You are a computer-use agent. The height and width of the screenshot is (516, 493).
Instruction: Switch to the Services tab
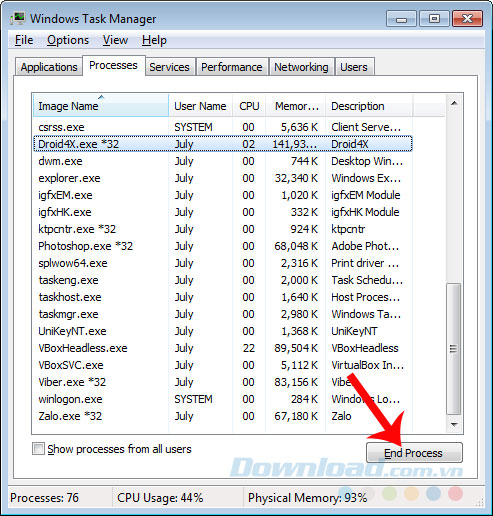(x=169, y=67)
